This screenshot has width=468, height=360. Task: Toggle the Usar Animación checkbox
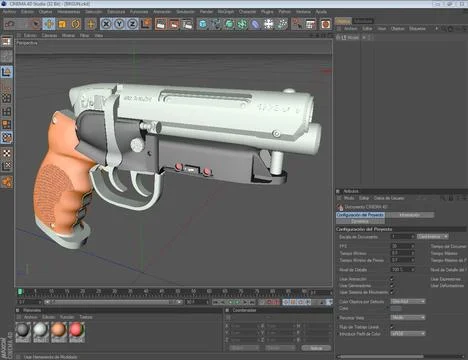coord(392,279)
